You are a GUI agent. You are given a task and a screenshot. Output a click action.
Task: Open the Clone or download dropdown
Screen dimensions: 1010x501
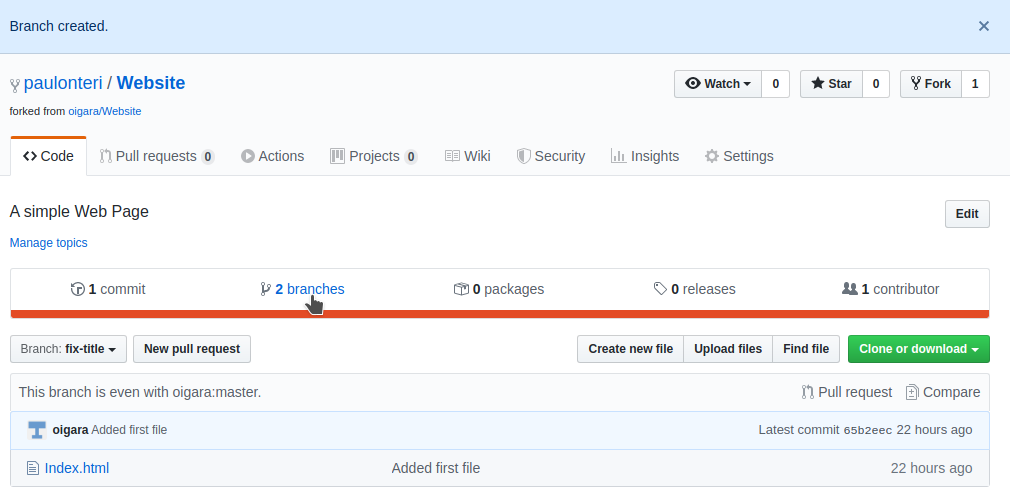918,349
